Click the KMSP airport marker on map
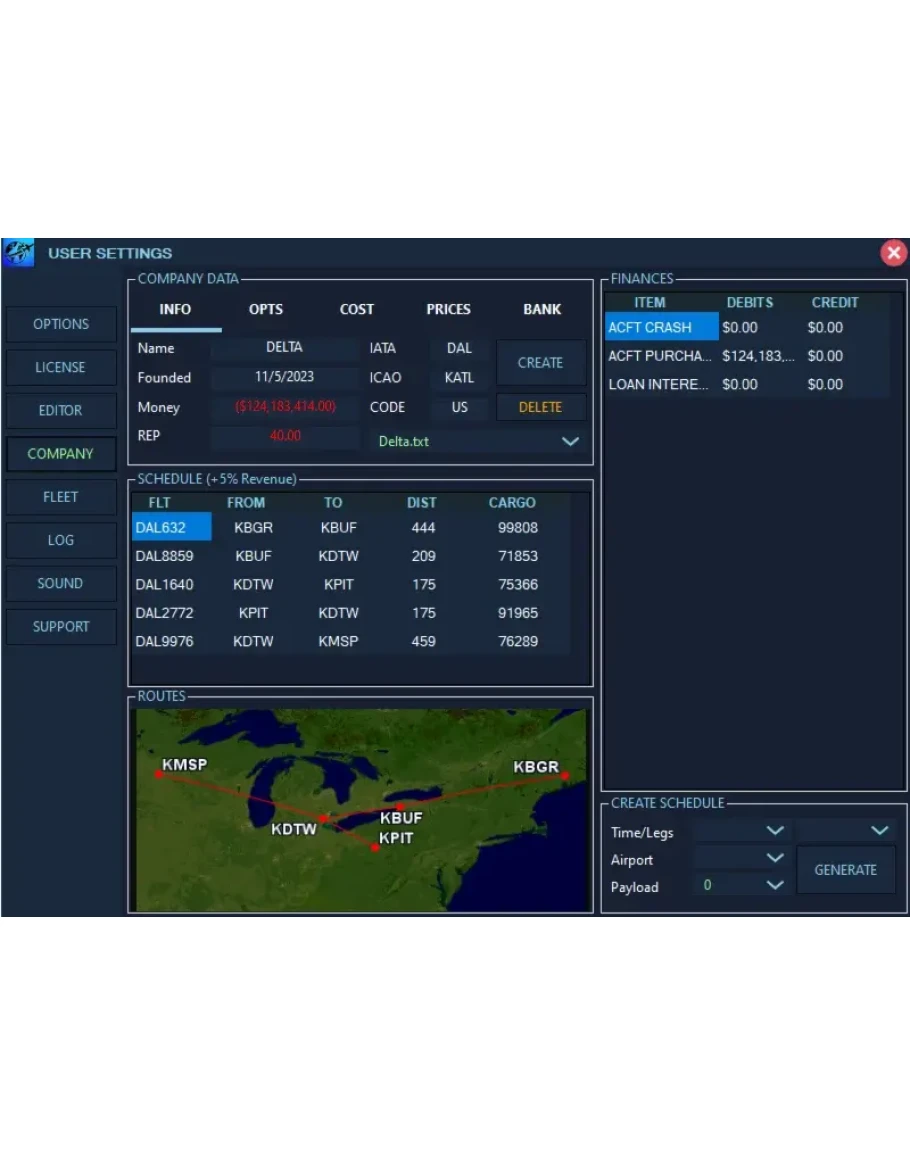Screen dimensions: 910x1155 point(158,773)
